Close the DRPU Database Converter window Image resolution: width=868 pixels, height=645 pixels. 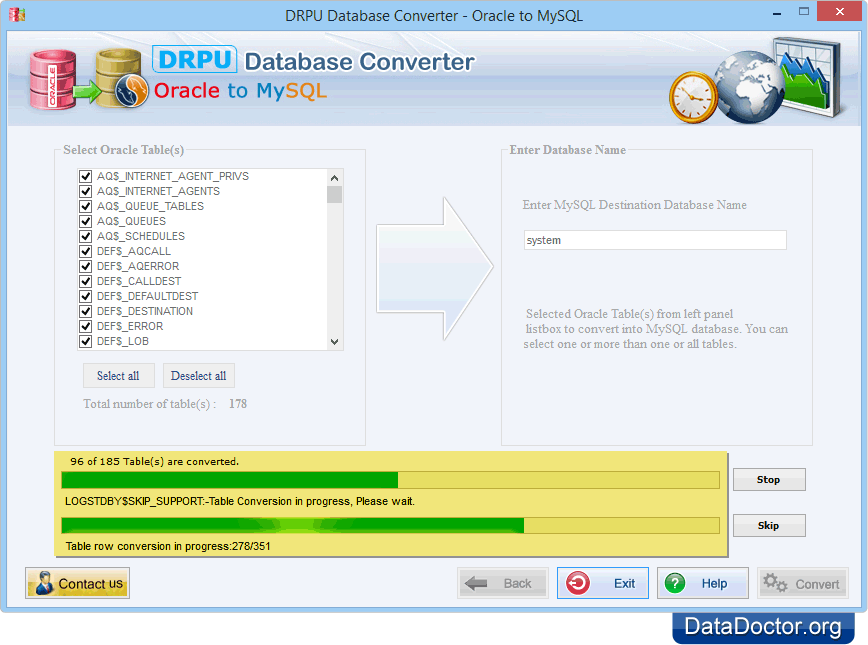click(840, 12)
